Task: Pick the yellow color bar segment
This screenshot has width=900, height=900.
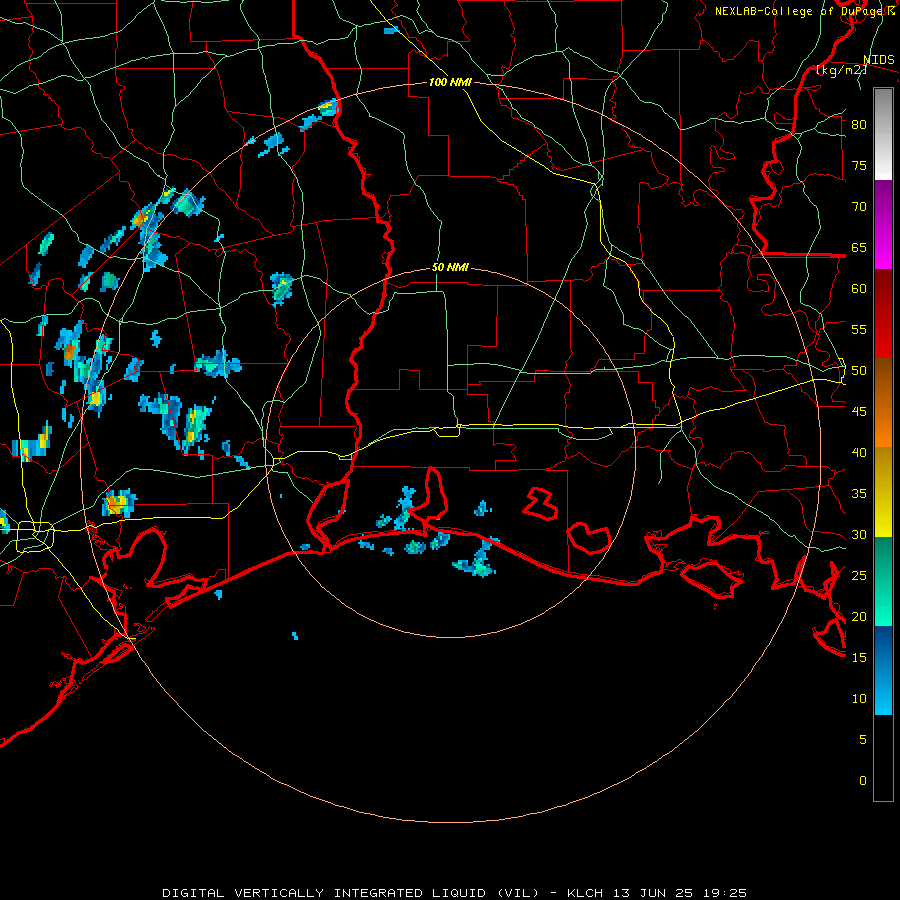Action: [883, 492]
